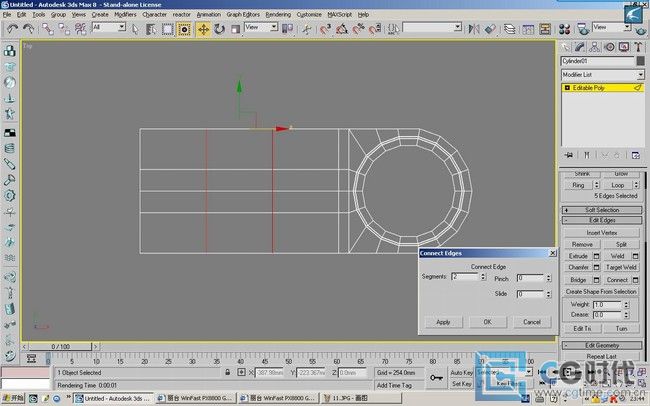Toggle the Spinner Snap button
The height and width of the screenshot is (406, 650).
pos(374,29)
